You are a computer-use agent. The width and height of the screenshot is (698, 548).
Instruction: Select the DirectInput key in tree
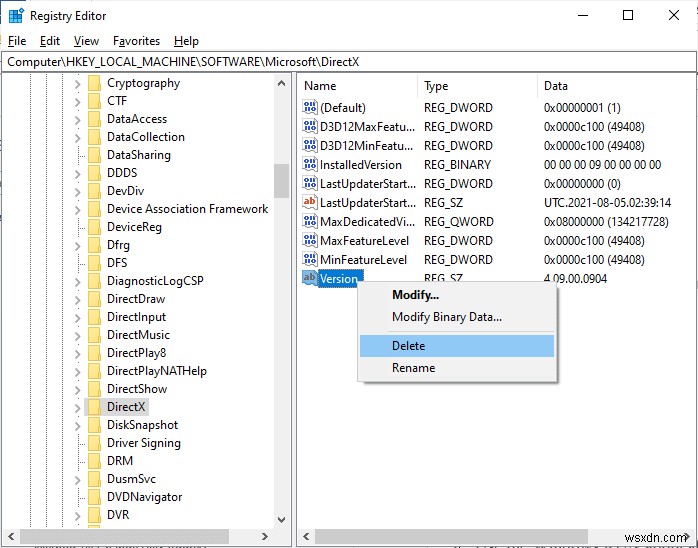point(137,317)
